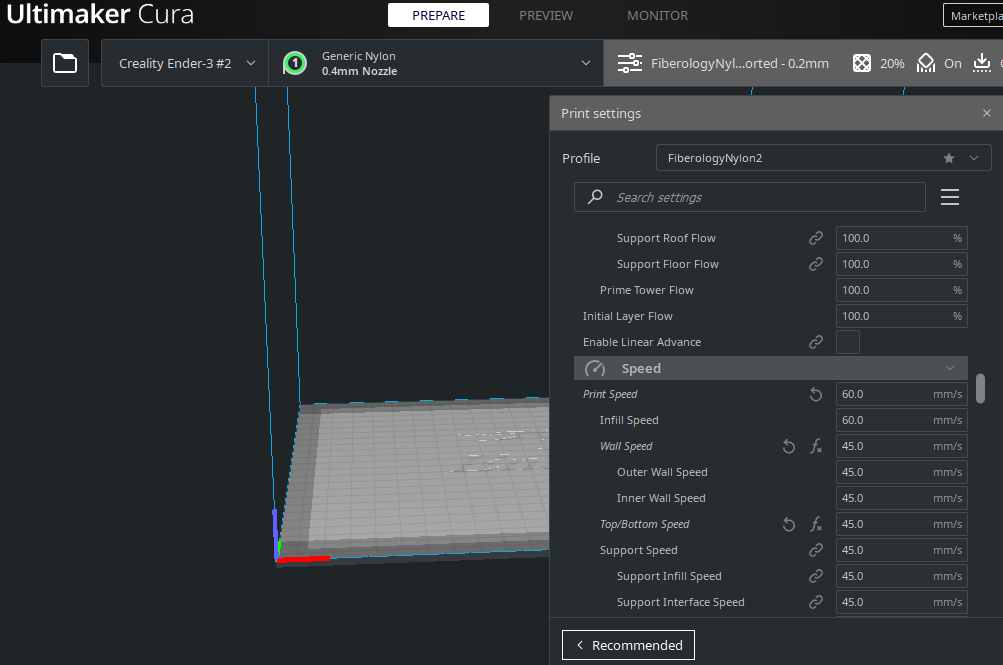Click the settings panel vertical scrollbar

click(981, 388)
